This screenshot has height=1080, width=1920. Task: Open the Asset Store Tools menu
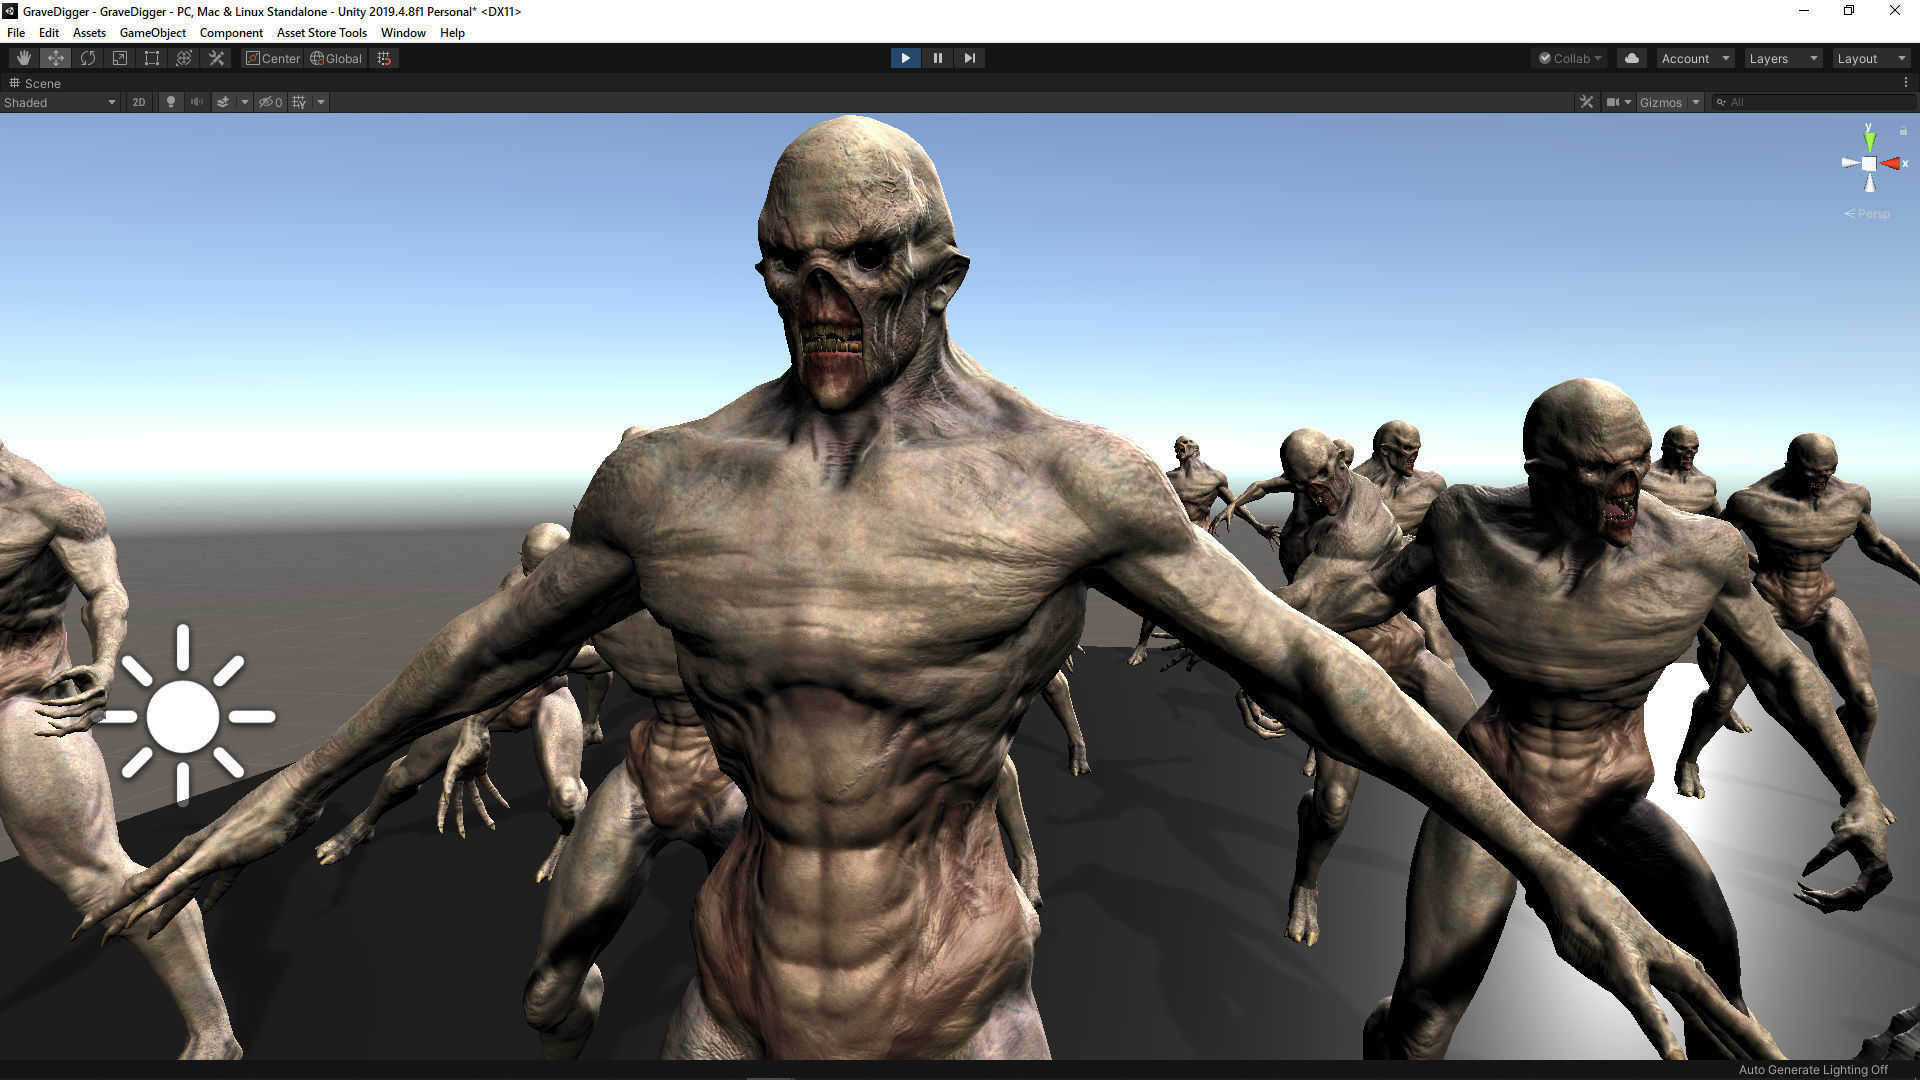[x=321, y=33]
